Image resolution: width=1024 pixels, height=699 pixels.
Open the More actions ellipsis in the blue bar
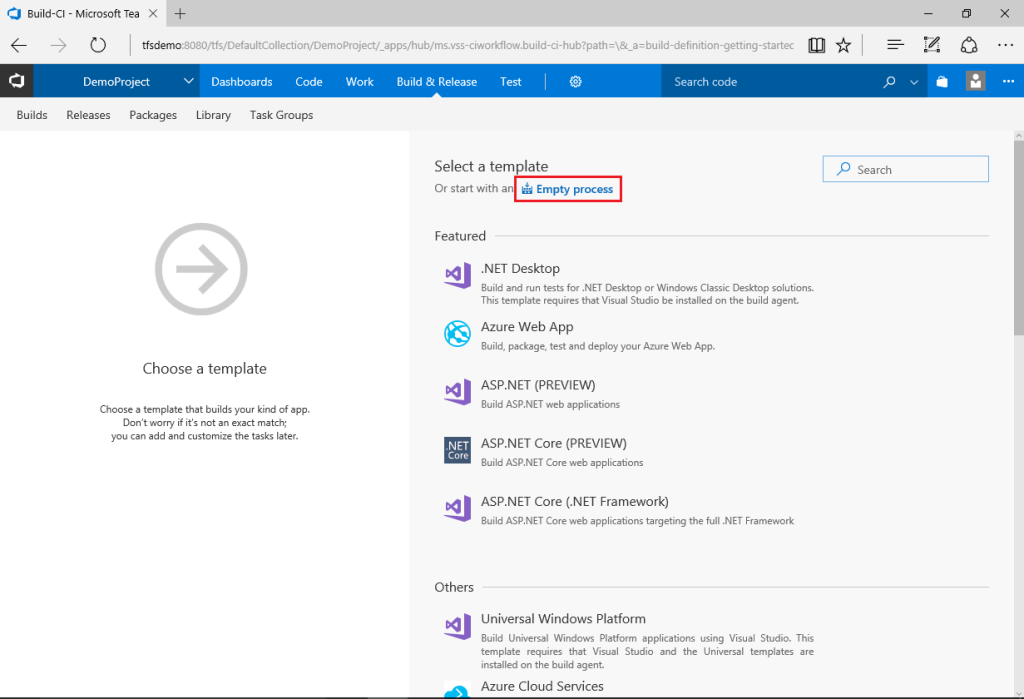coord(1009,81)
